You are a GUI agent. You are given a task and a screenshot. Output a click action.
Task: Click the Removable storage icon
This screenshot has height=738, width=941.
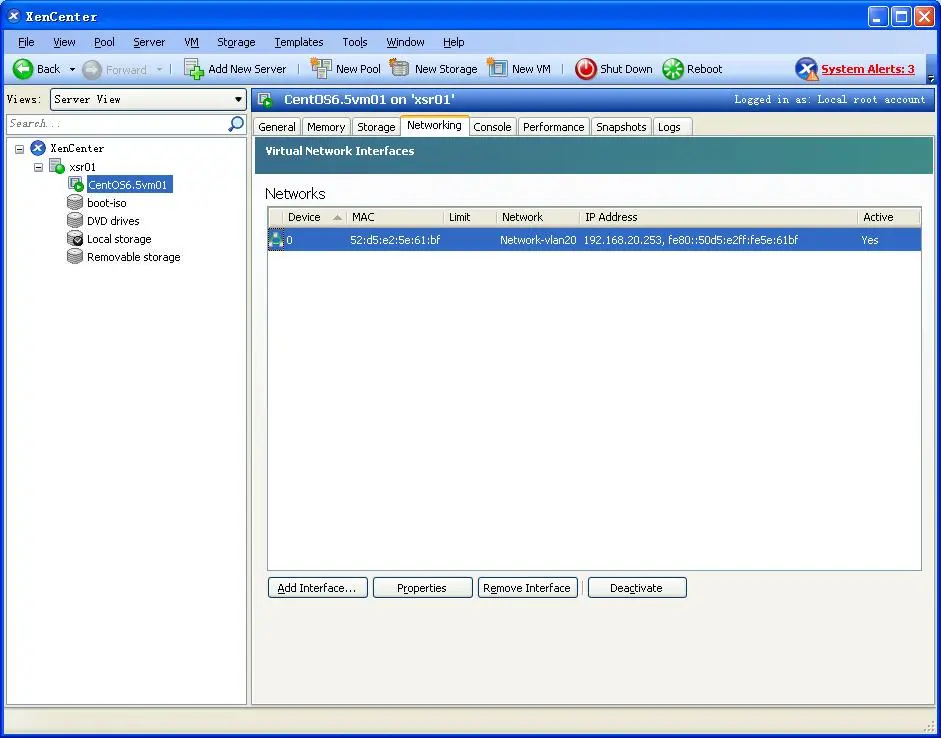[75, 256]
